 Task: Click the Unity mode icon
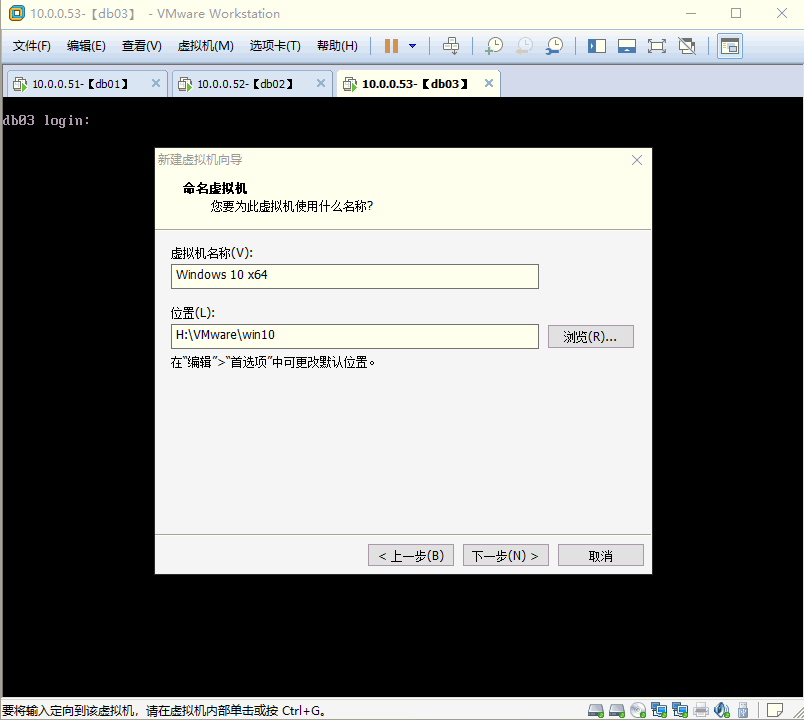coord(687,46)
